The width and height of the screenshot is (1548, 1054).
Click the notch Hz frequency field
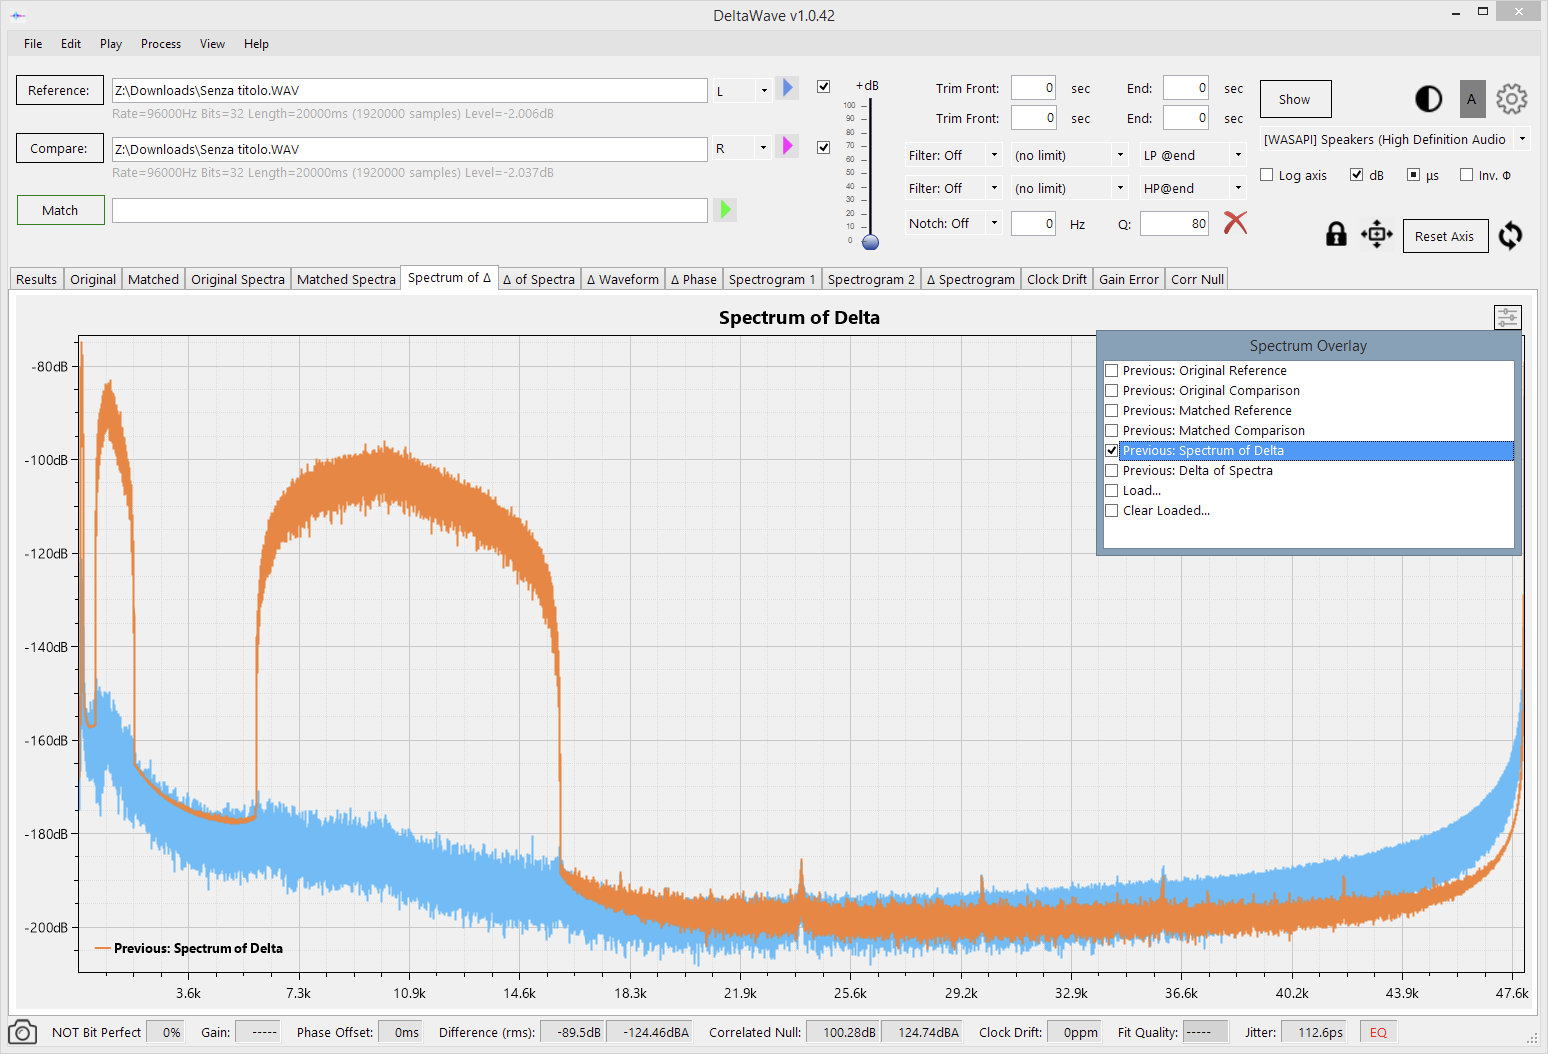click(1033, 223)
